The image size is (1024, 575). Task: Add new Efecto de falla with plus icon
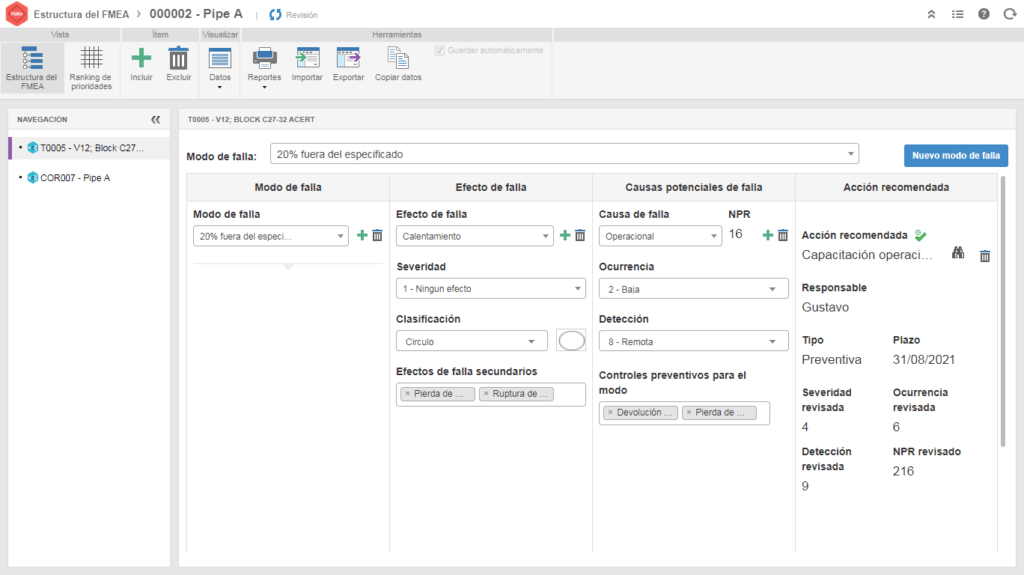click(x=564, y=235)
